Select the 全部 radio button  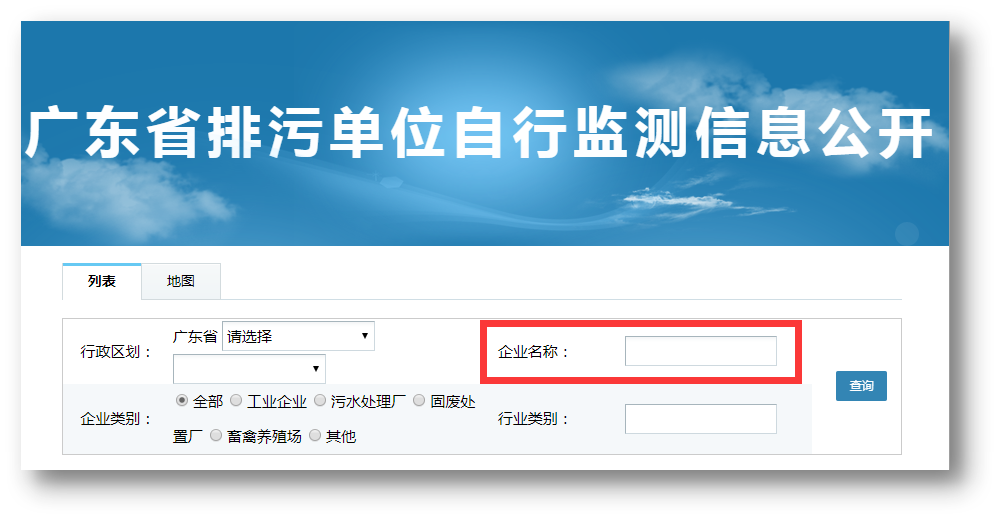click(x=182, y=400)
